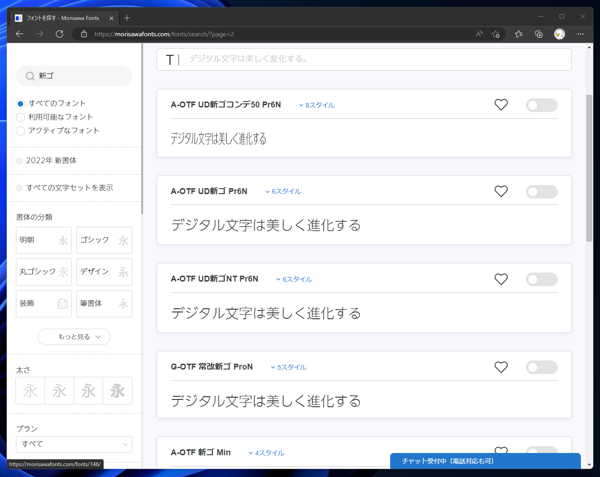Activate the A-OTF UD新ゴNT Pr6N toggle
The image size is (600, 477).
pos(541,279)
